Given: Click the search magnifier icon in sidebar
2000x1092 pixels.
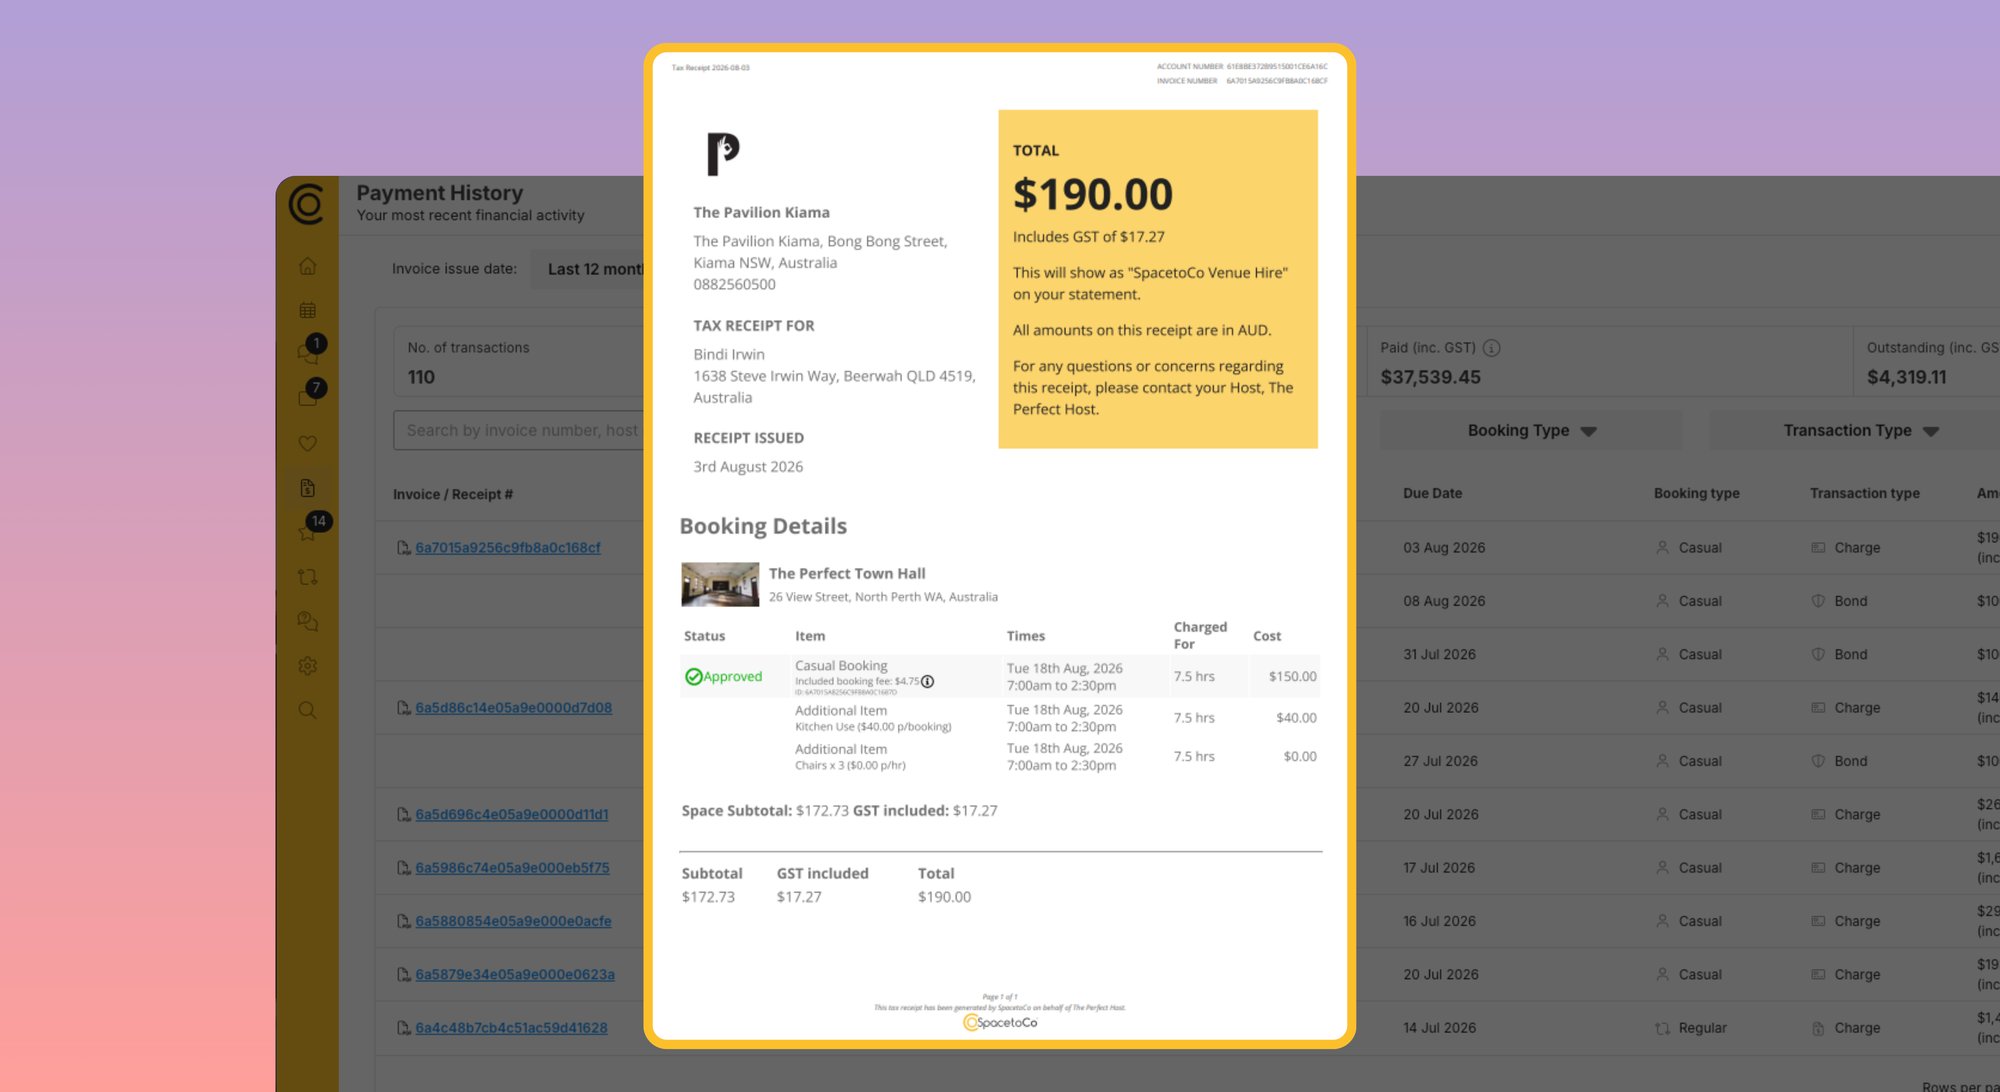Looking at the screenshot, I should (x=307, y=710).
